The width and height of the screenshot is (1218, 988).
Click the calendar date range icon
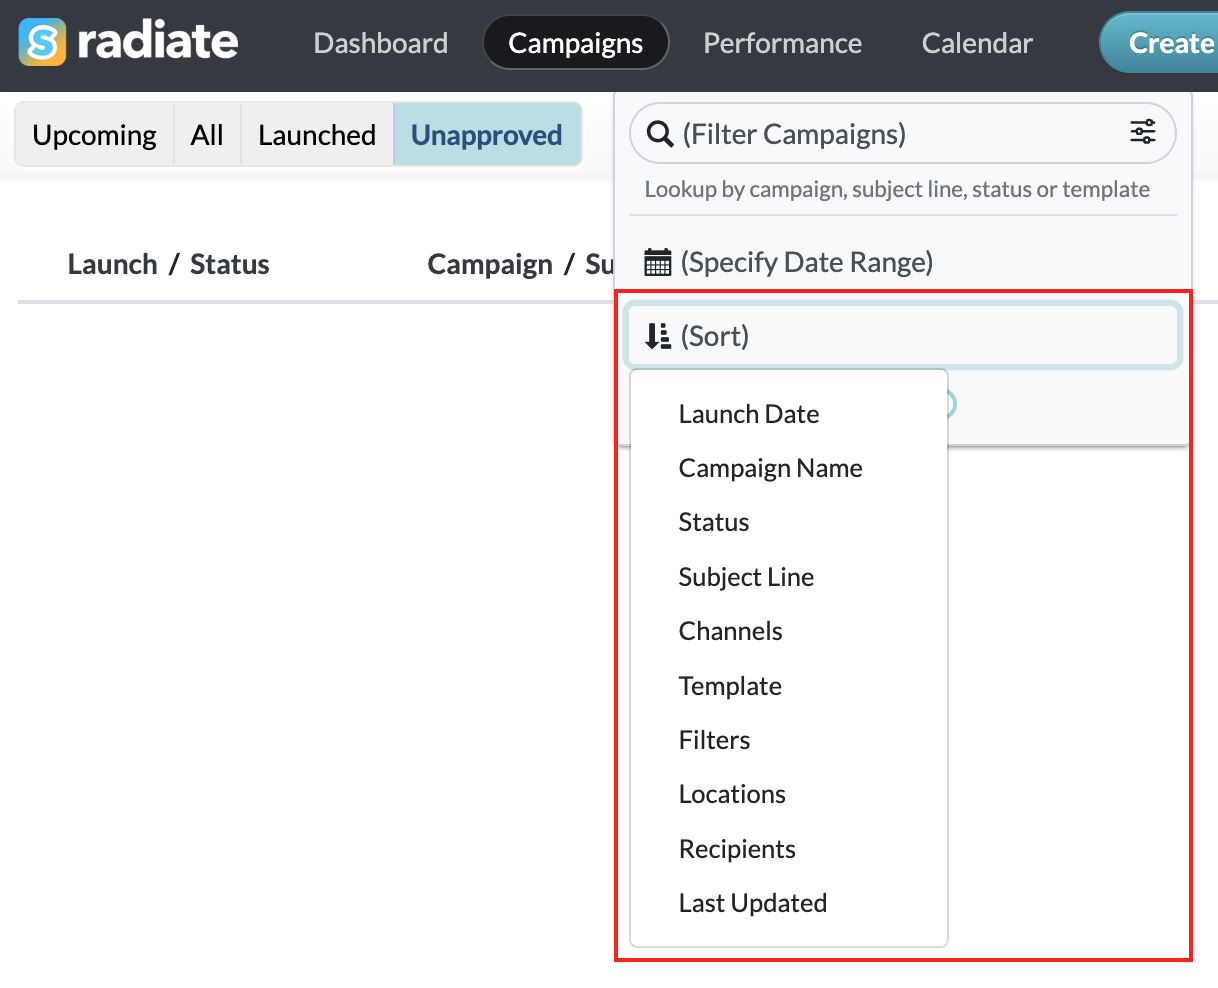[658, 263]
